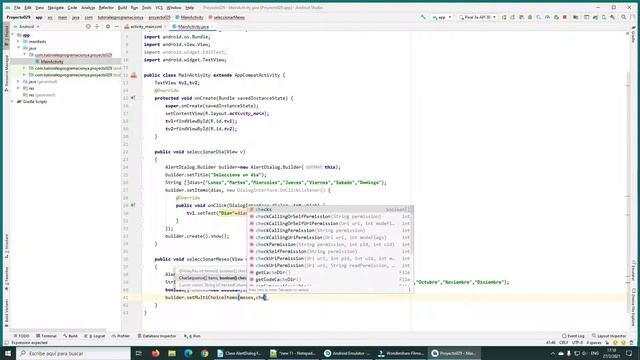Click the Project panel settings gear icon
640x360 pixels.
click(108, 27)
